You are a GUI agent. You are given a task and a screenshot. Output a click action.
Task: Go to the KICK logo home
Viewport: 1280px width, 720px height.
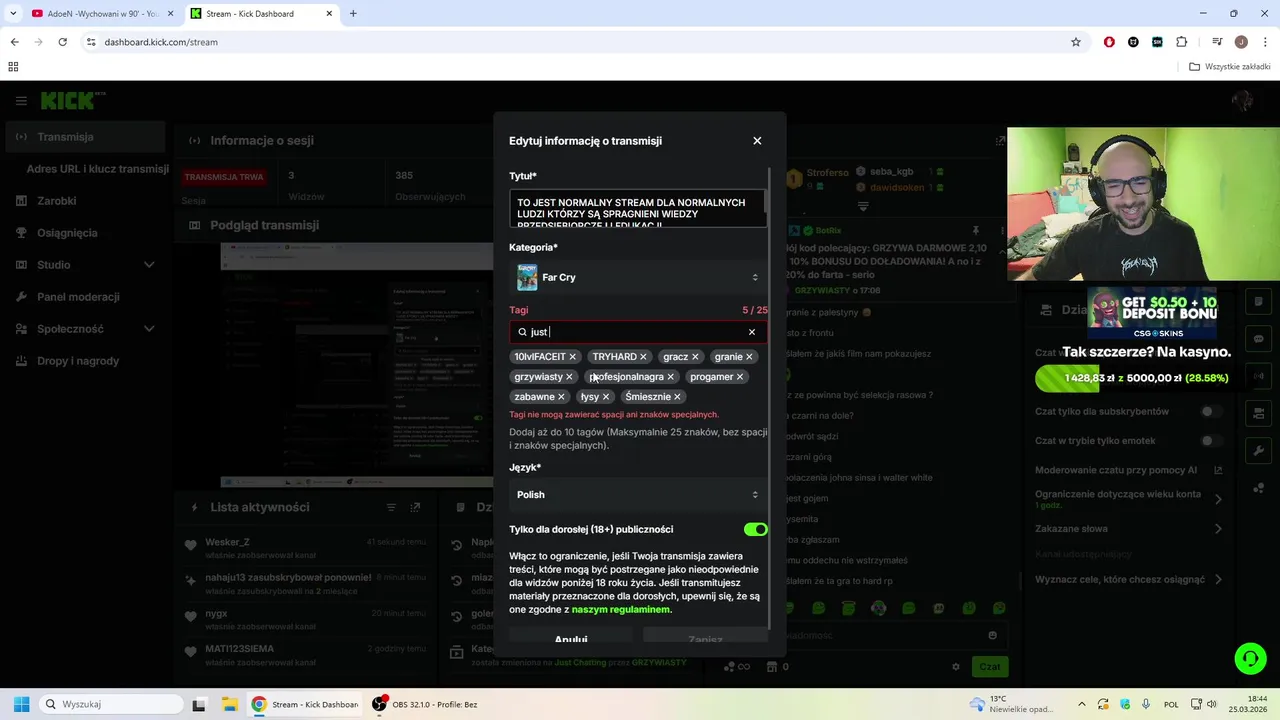pyautogui.click(x=72, y=100)
